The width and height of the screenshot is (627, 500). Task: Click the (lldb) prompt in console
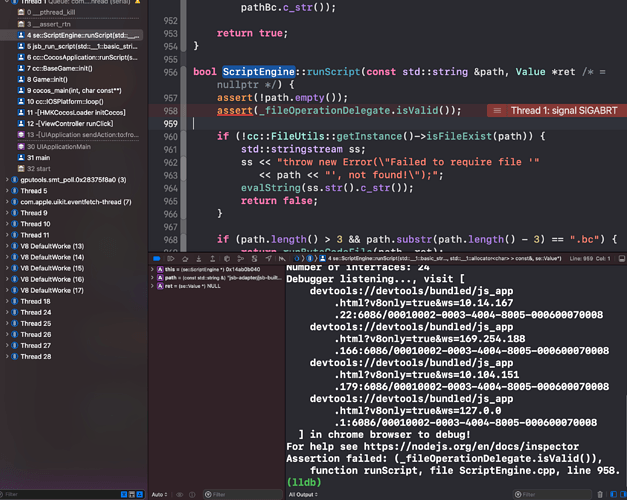tap(304, 482)
